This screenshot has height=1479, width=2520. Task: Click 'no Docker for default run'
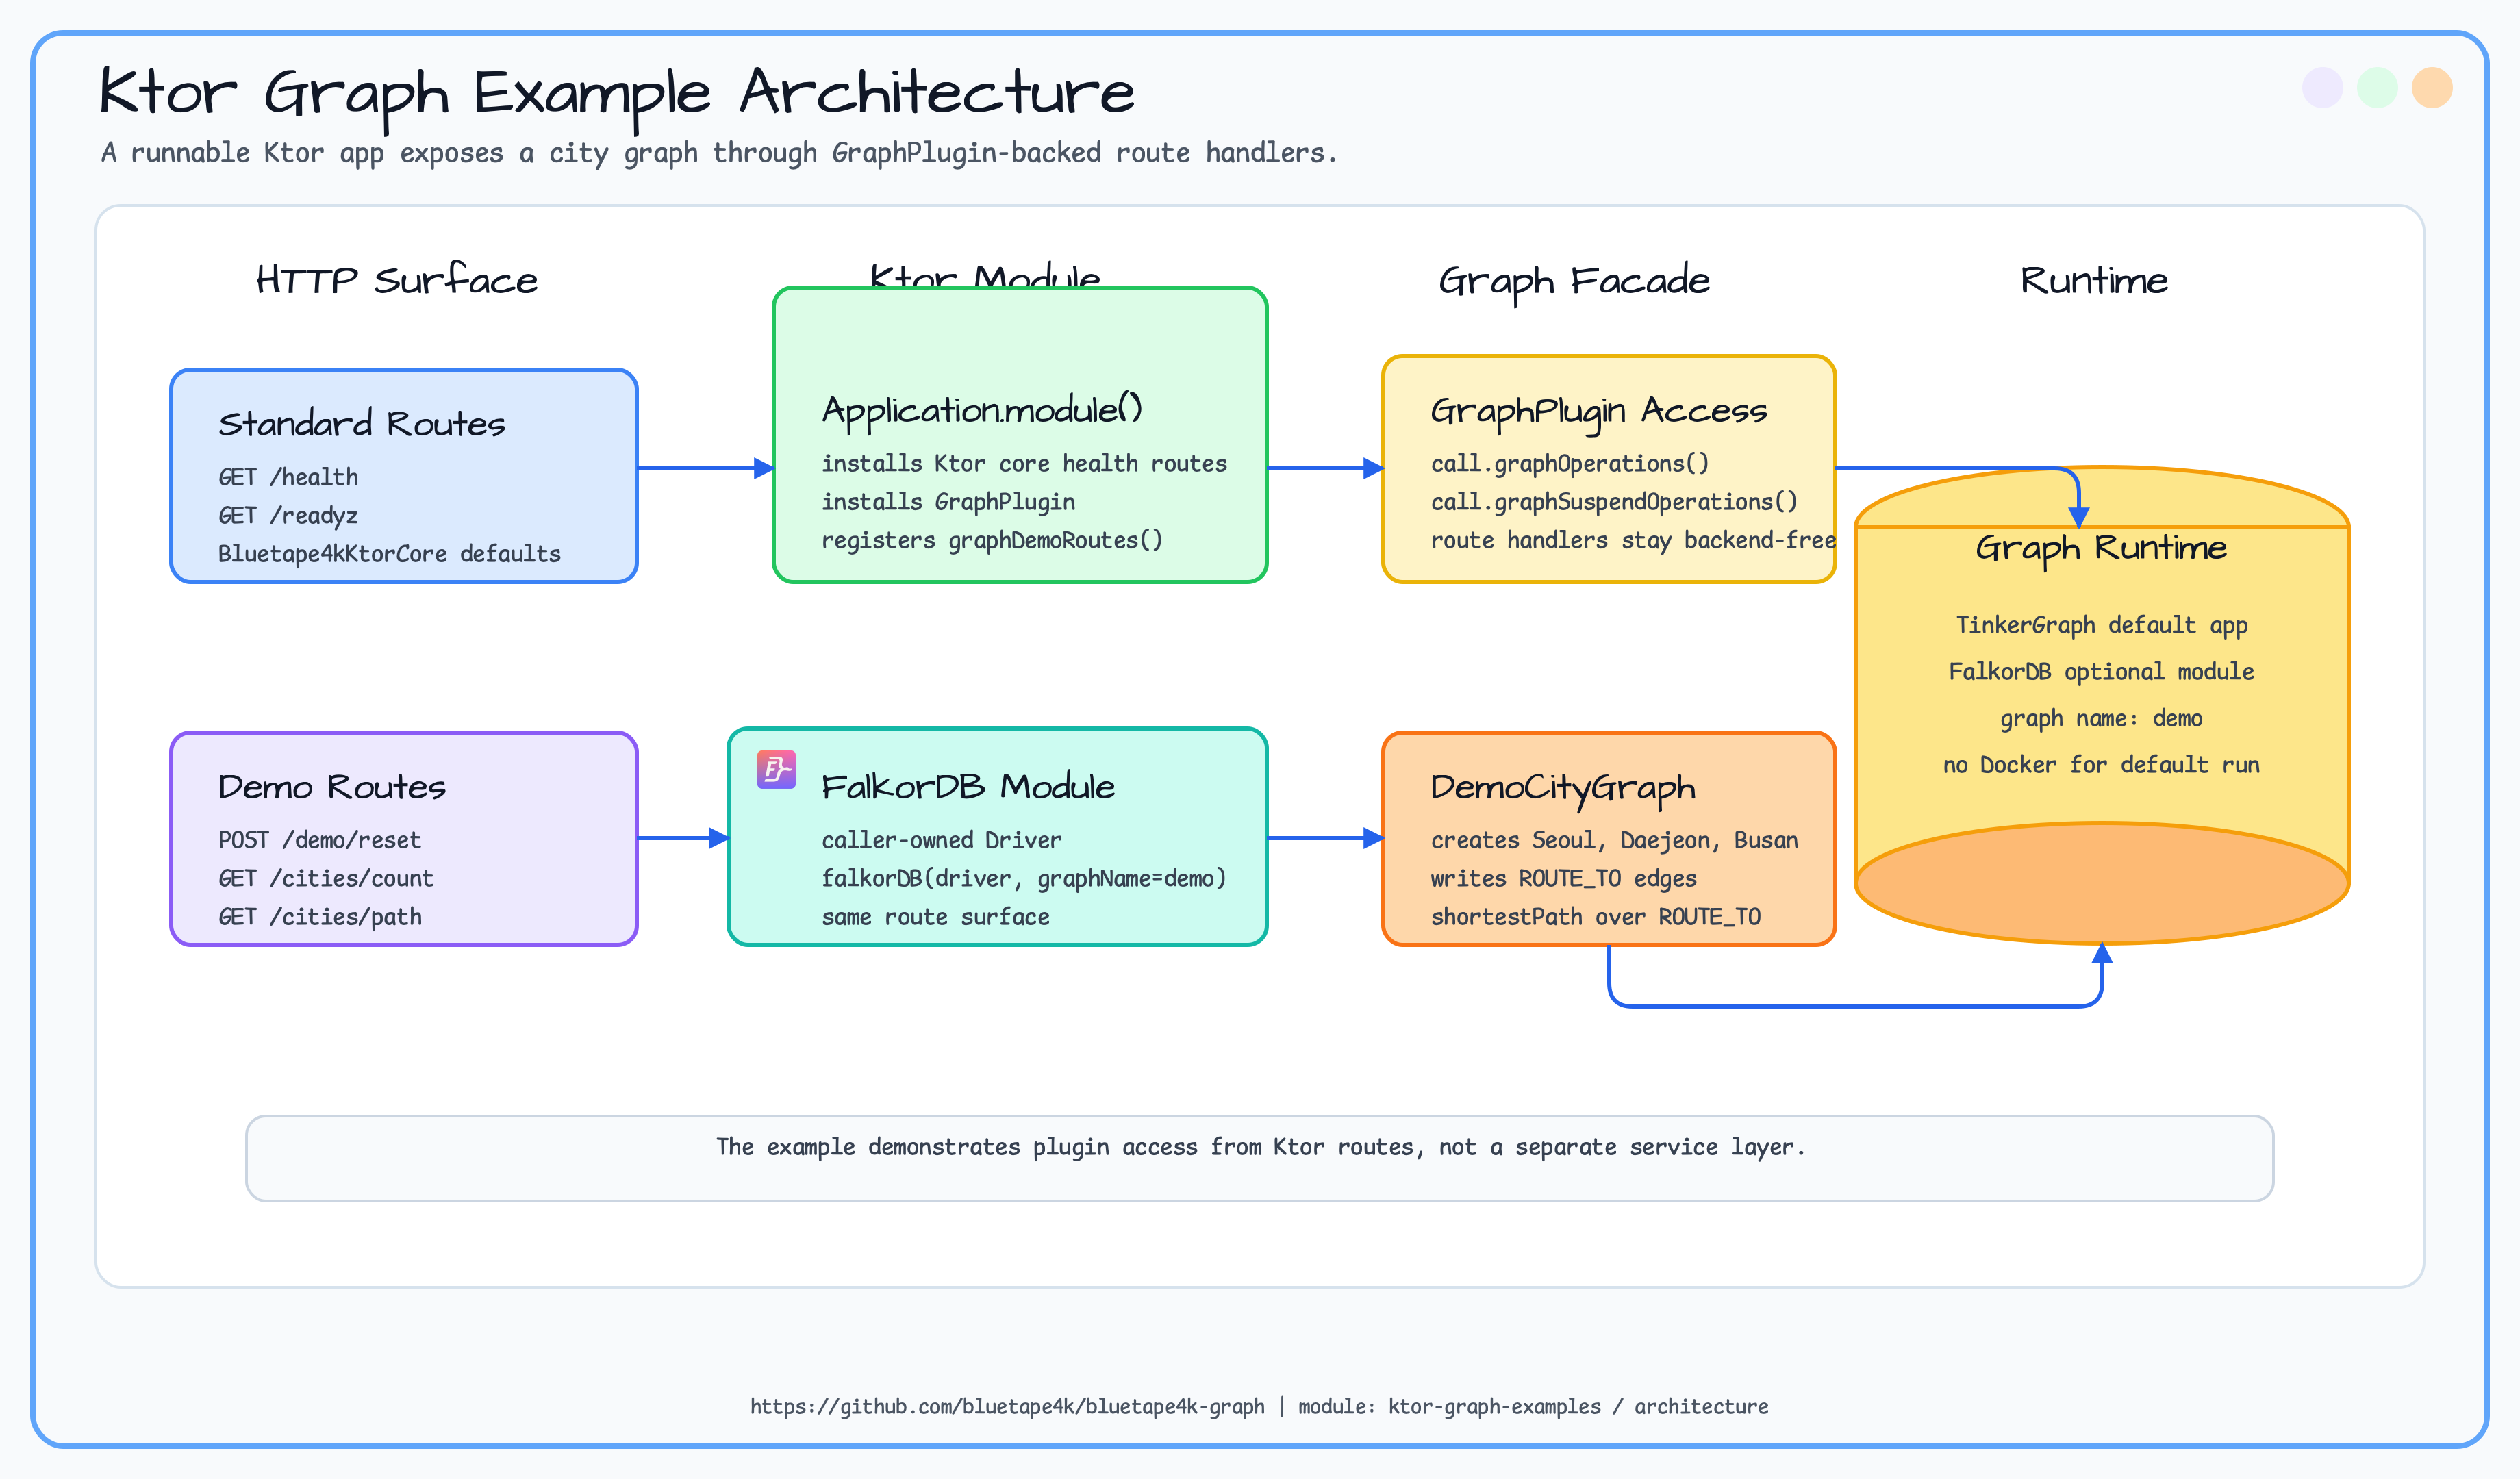[x=2101, y=764]
